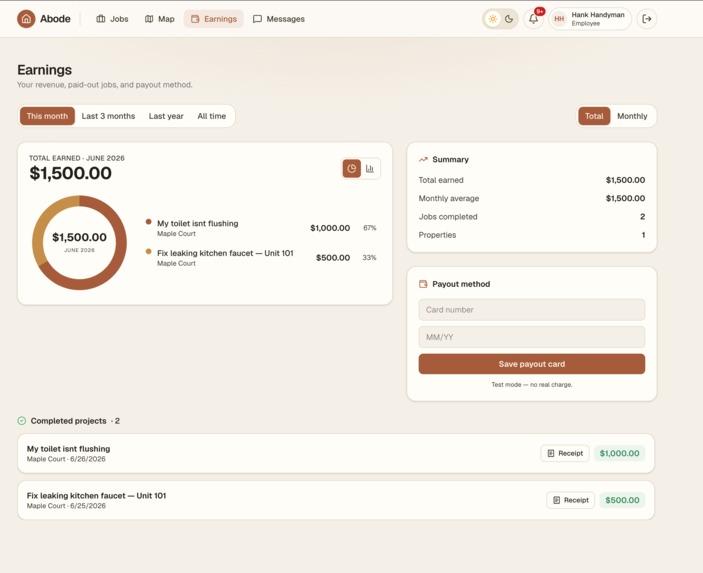703x573 pixels.
Task: Select the All time range
Action: 212,116
